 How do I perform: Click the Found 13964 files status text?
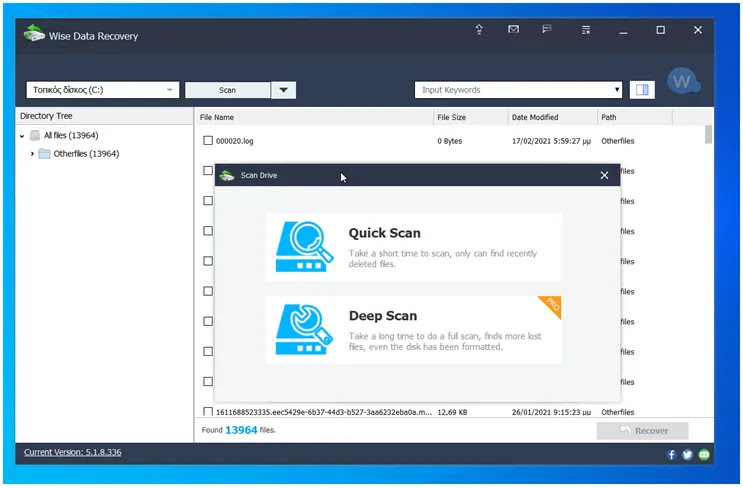click(x=238, y=430)
